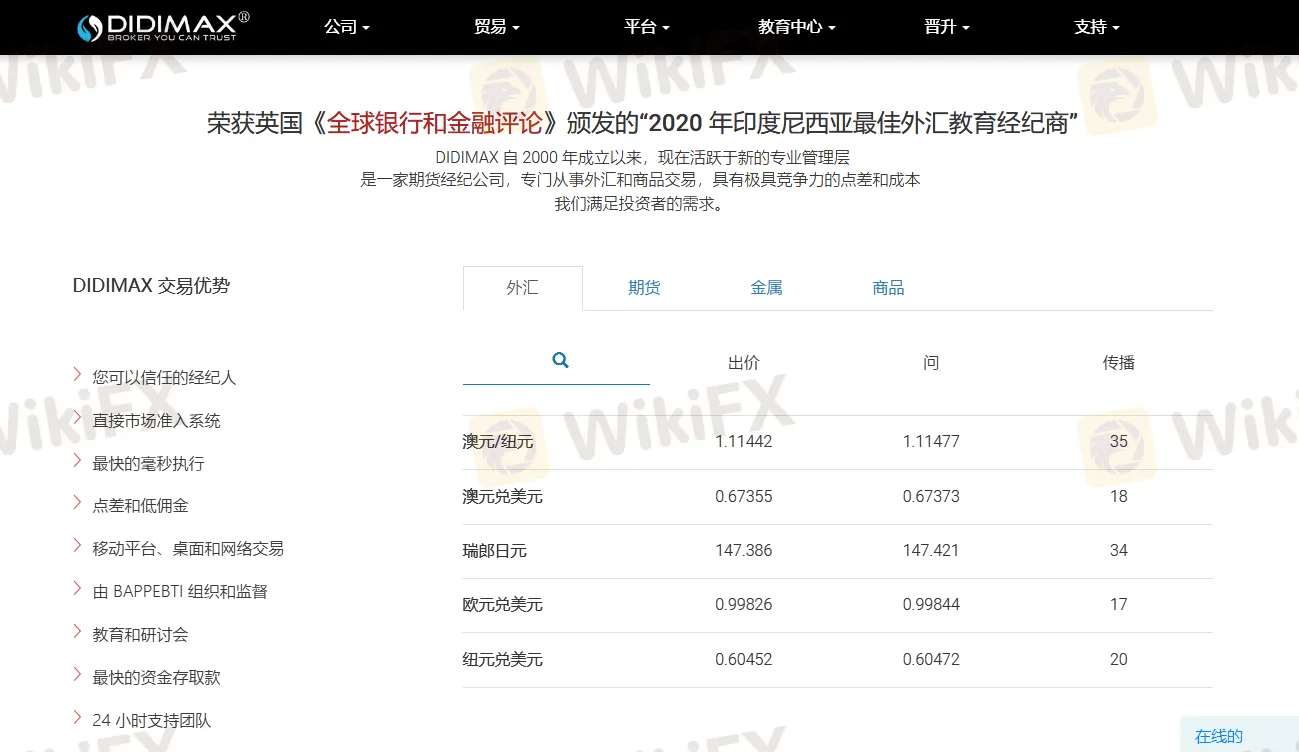
Task: Select the 外汇 tab
Action: click(x=522, y=288)
